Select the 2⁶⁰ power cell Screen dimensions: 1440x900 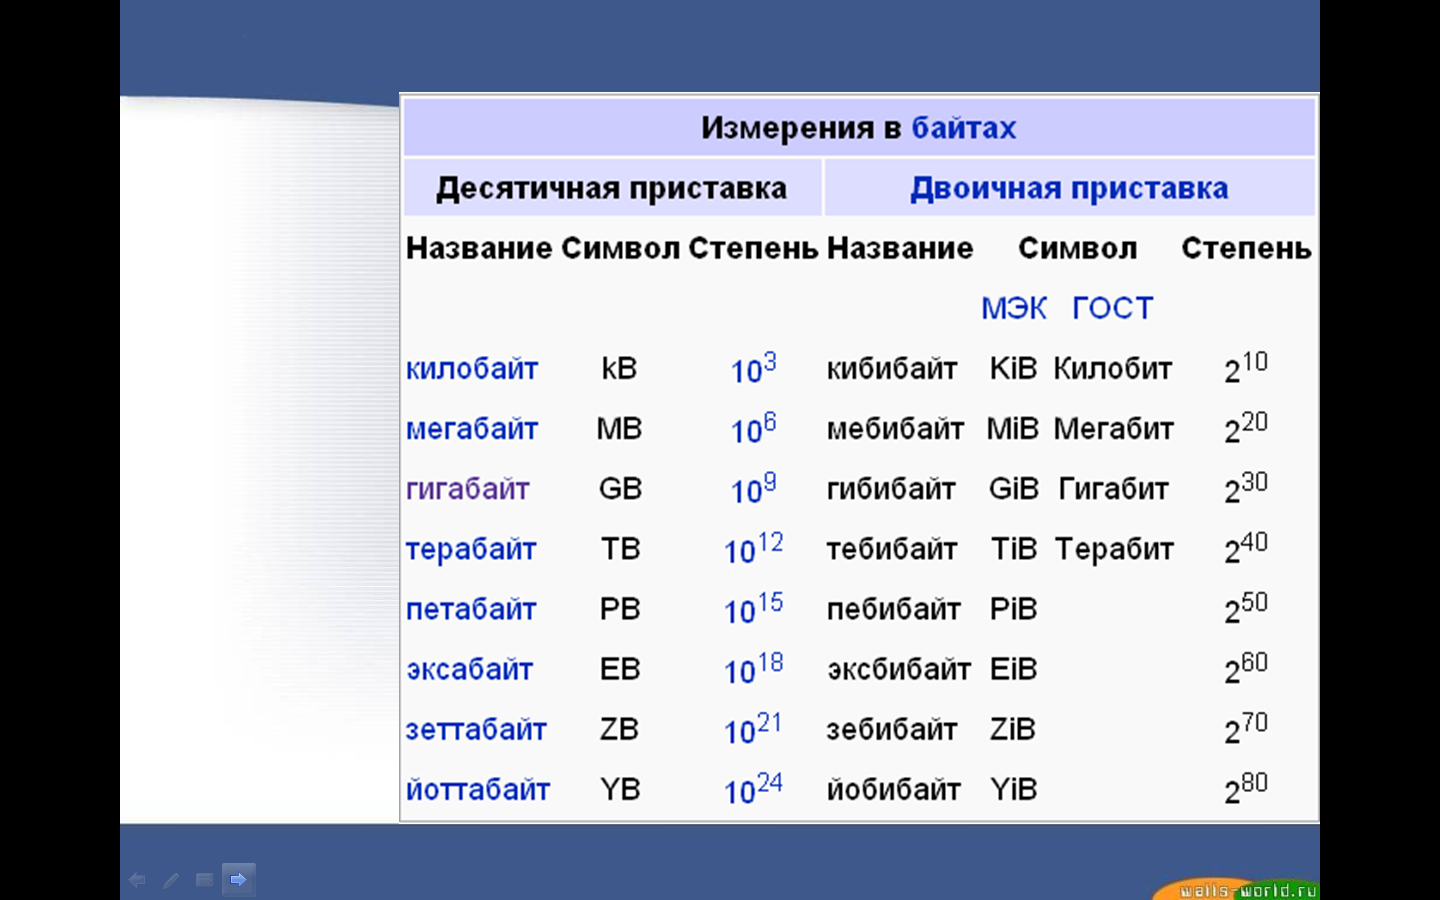coord(1246,669)
